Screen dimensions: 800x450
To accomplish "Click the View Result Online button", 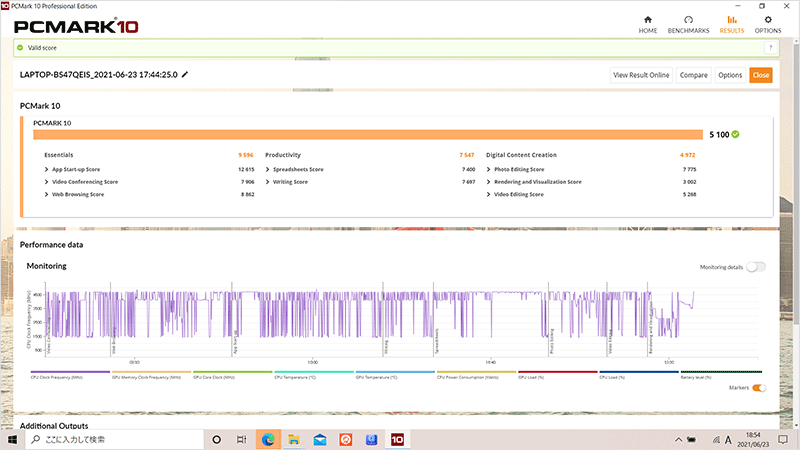I will 641,75.
